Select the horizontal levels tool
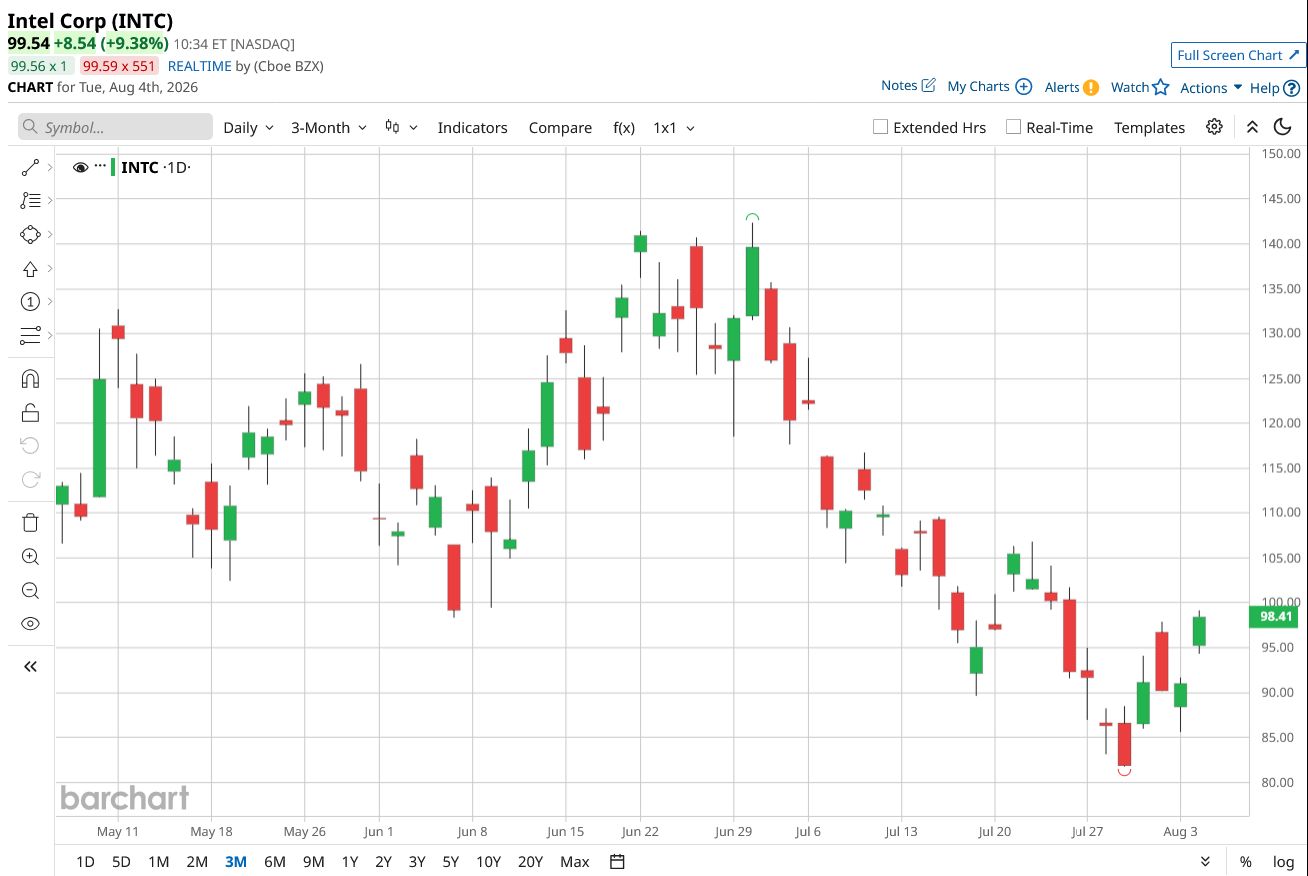The image size is (1308, 876). point(30,335)
